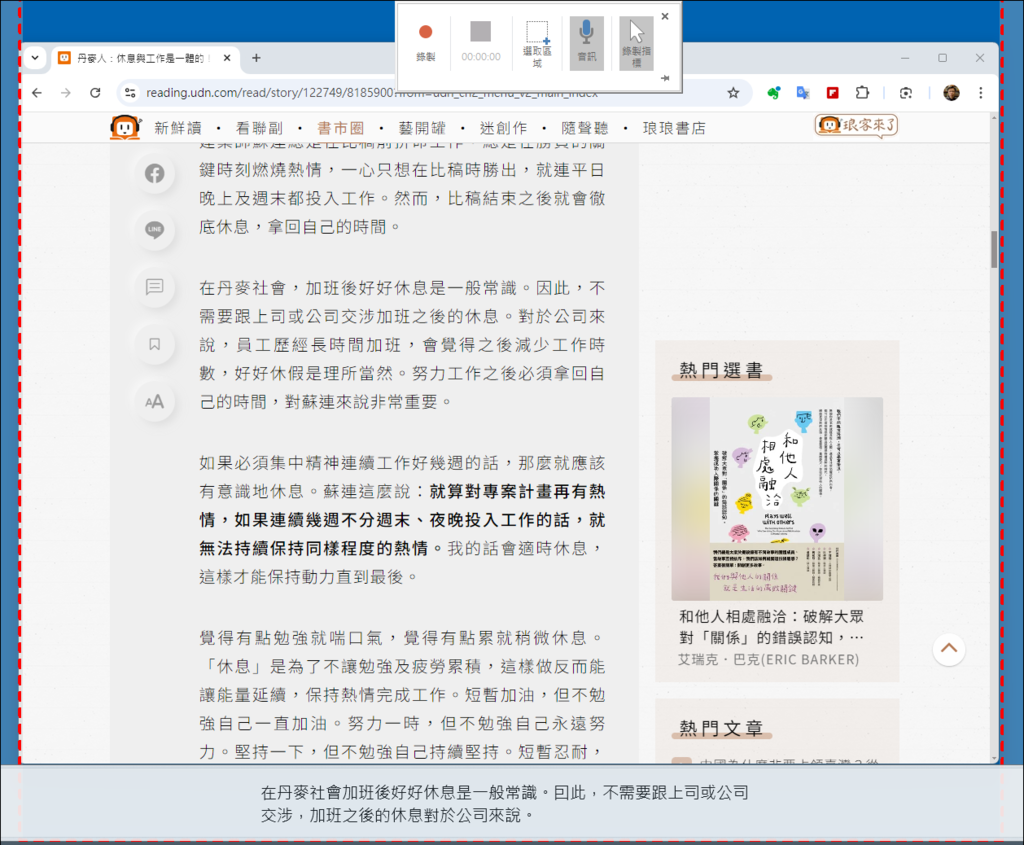This screenshot has width=1024, height=845.
Task: Open the 琅琅書店 navigation item
Action: 674,128
